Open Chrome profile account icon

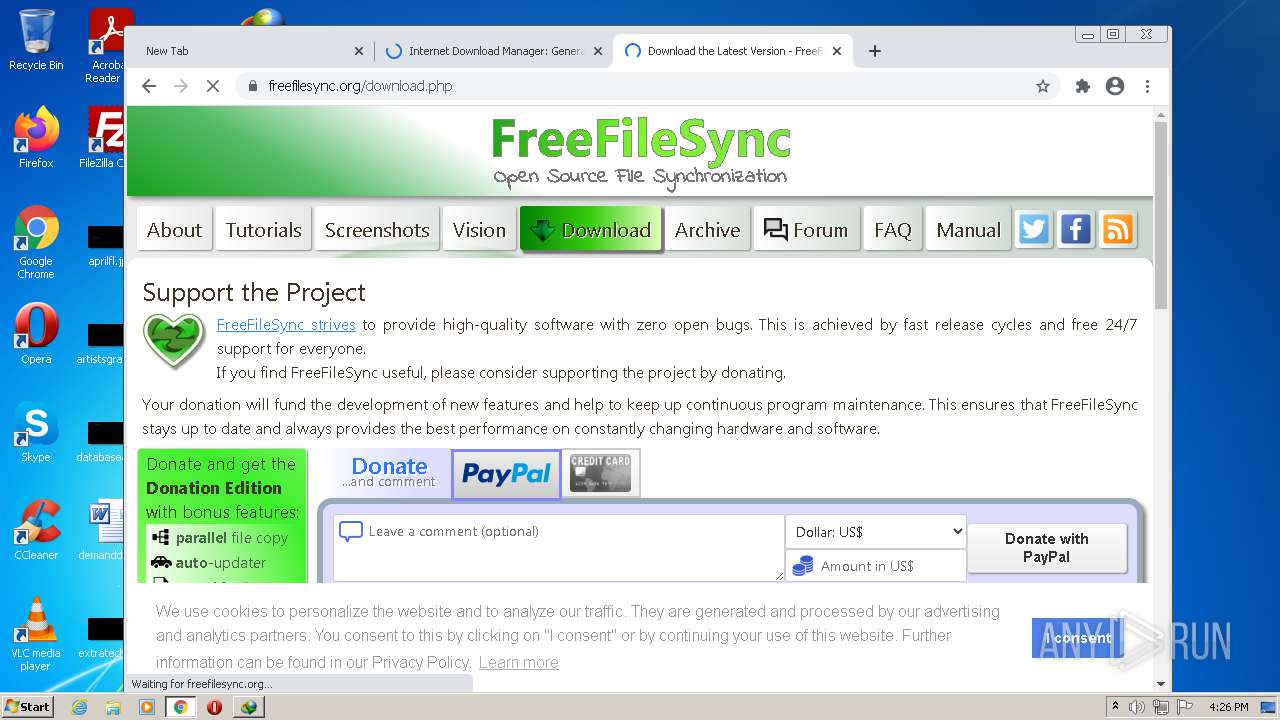point(1115,86)
